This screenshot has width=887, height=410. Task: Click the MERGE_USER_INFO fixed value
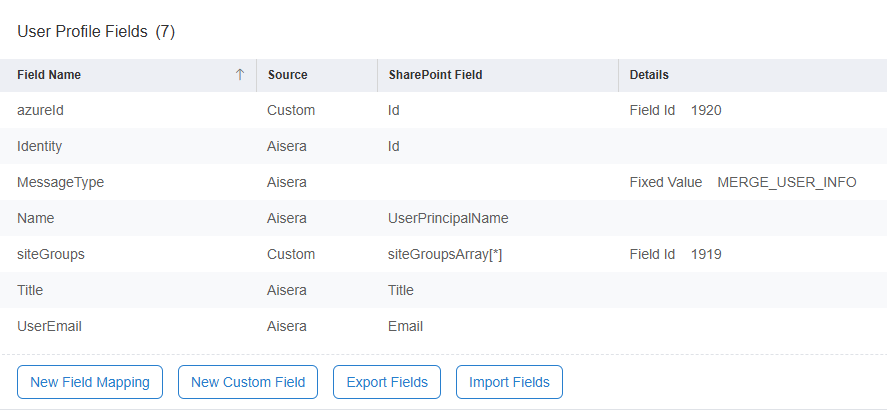tap(786, 182)
